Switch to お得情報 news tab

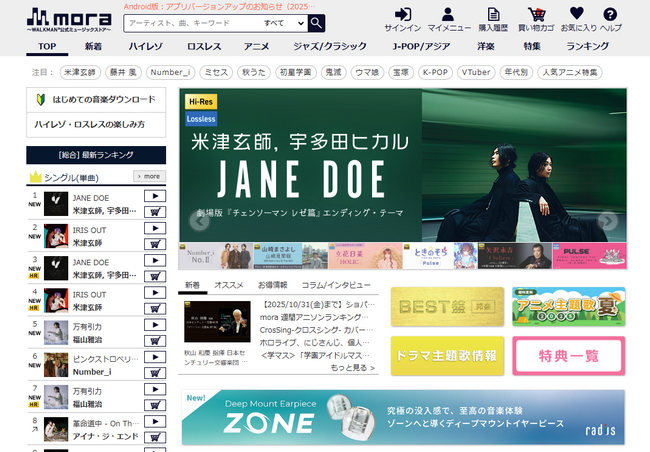point(272,285)
